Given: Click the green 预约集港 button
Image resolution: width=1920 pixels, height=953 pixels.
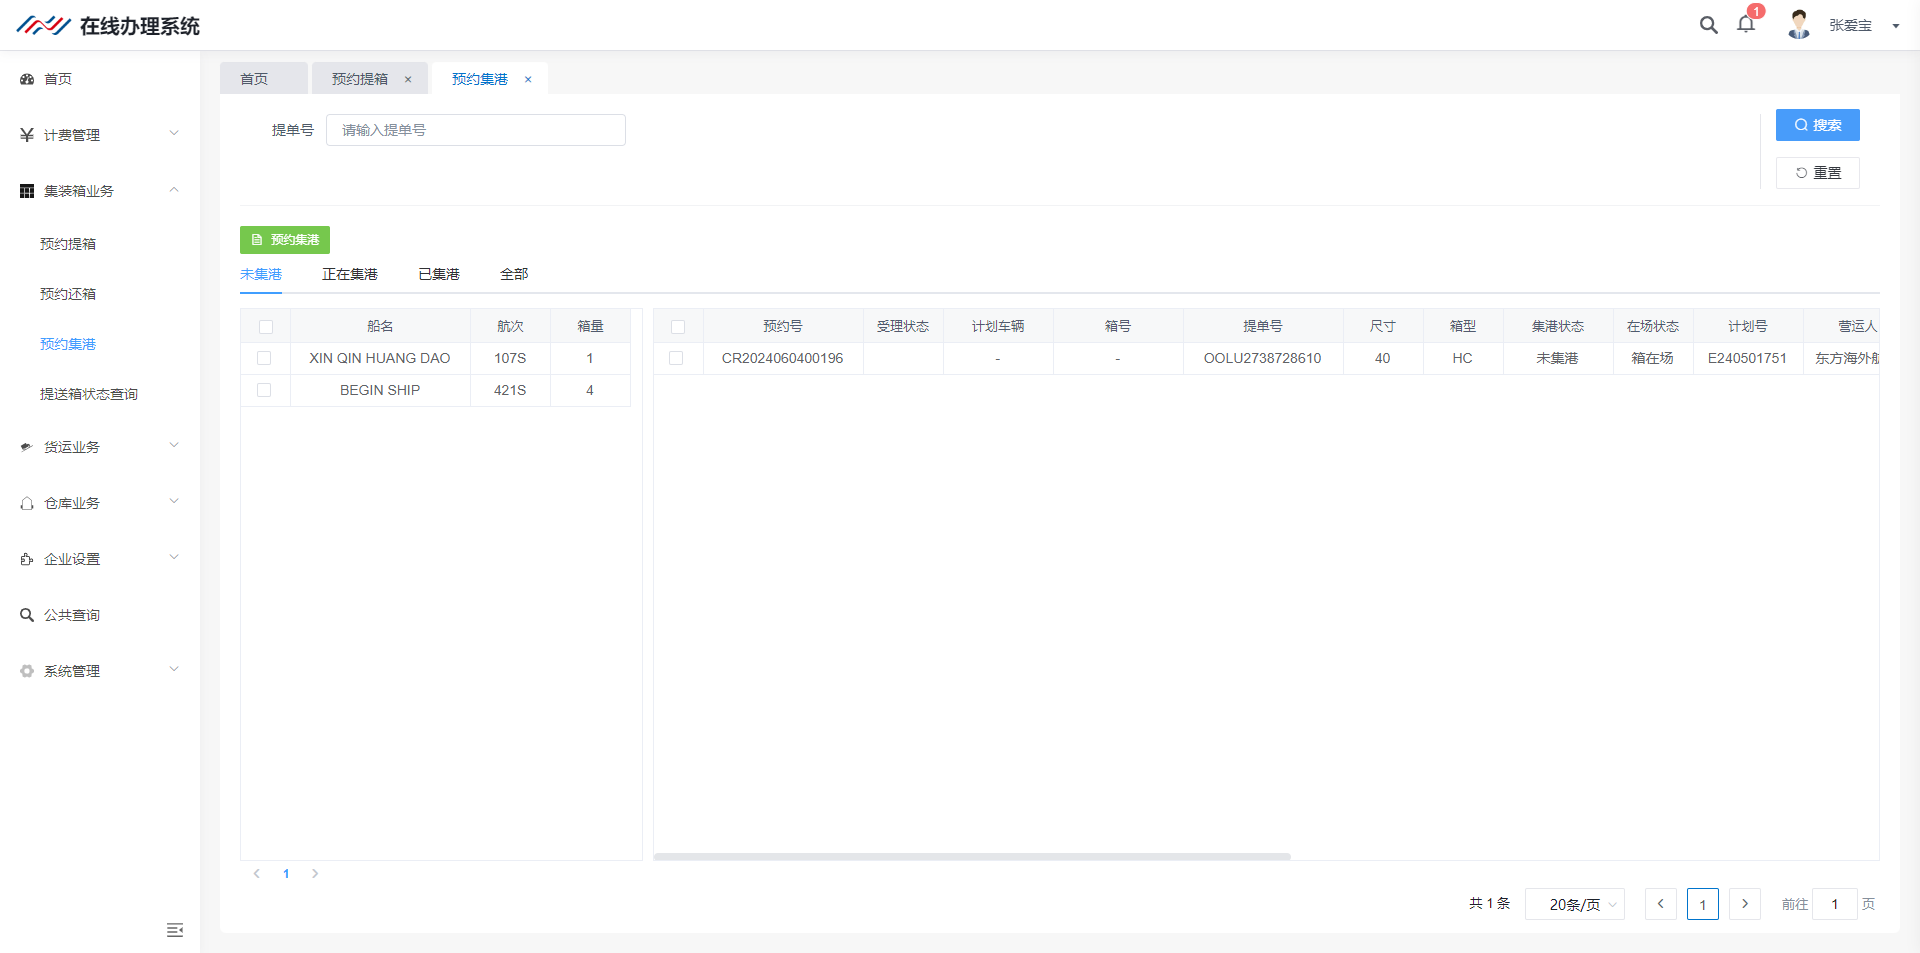Looking at the screenshot, I should [x=285, y=240].
